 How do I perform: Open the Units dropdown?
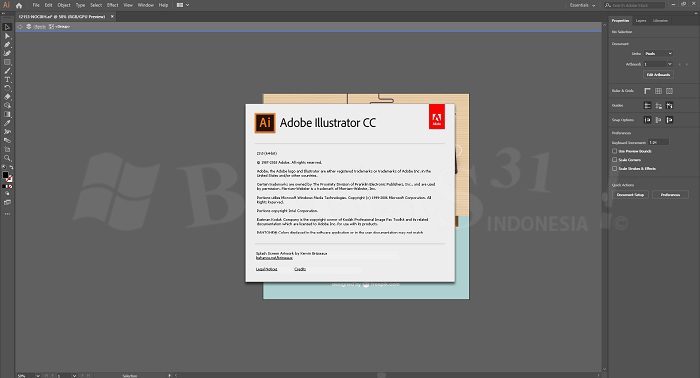pos(658,54)
